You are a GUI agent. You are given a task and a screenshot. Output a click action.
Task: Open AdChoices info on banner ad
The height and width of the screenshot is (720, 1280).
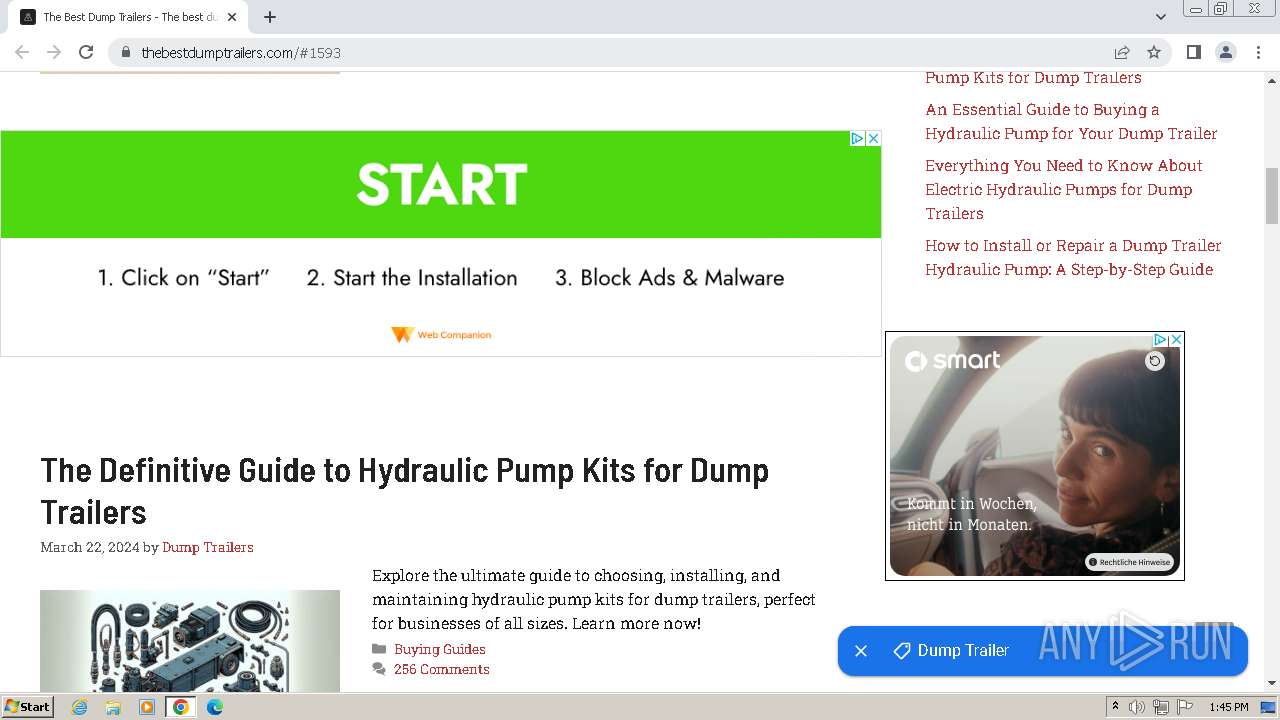857,139
